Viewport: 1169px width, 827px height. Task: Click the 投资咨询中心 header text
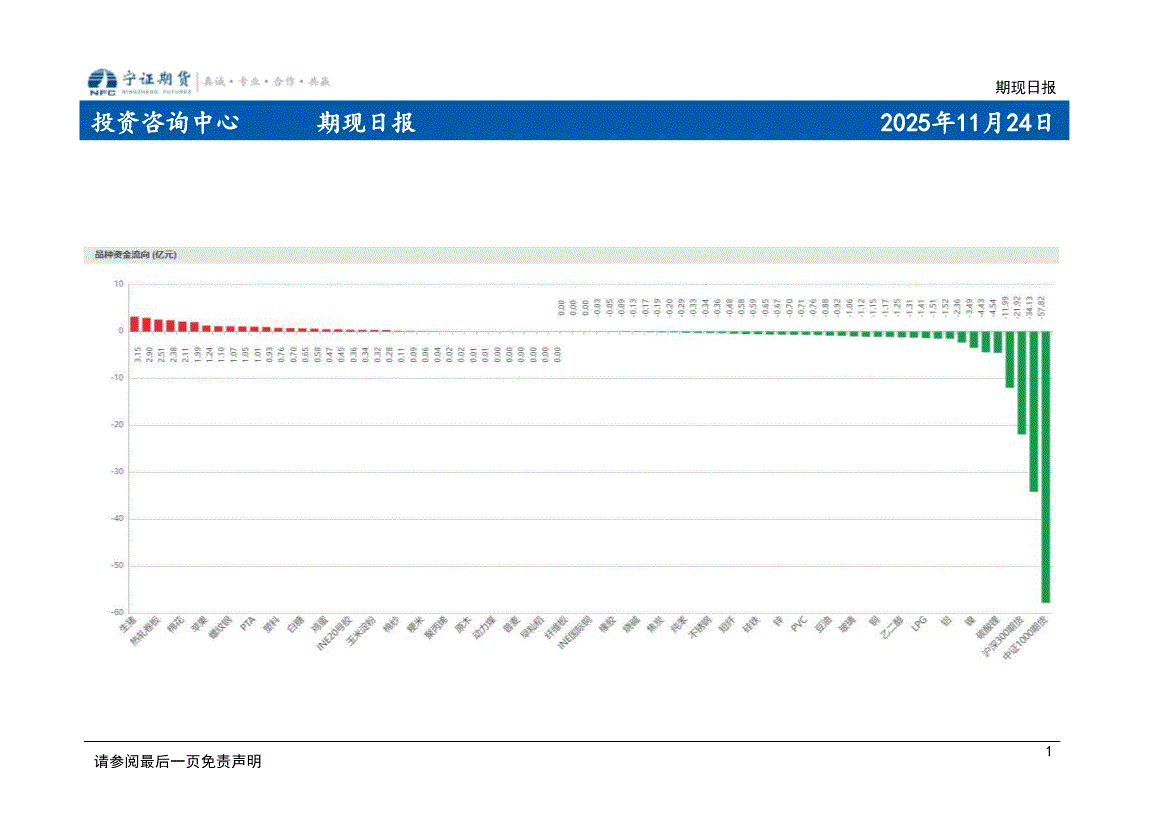click(x=165, y=123)
